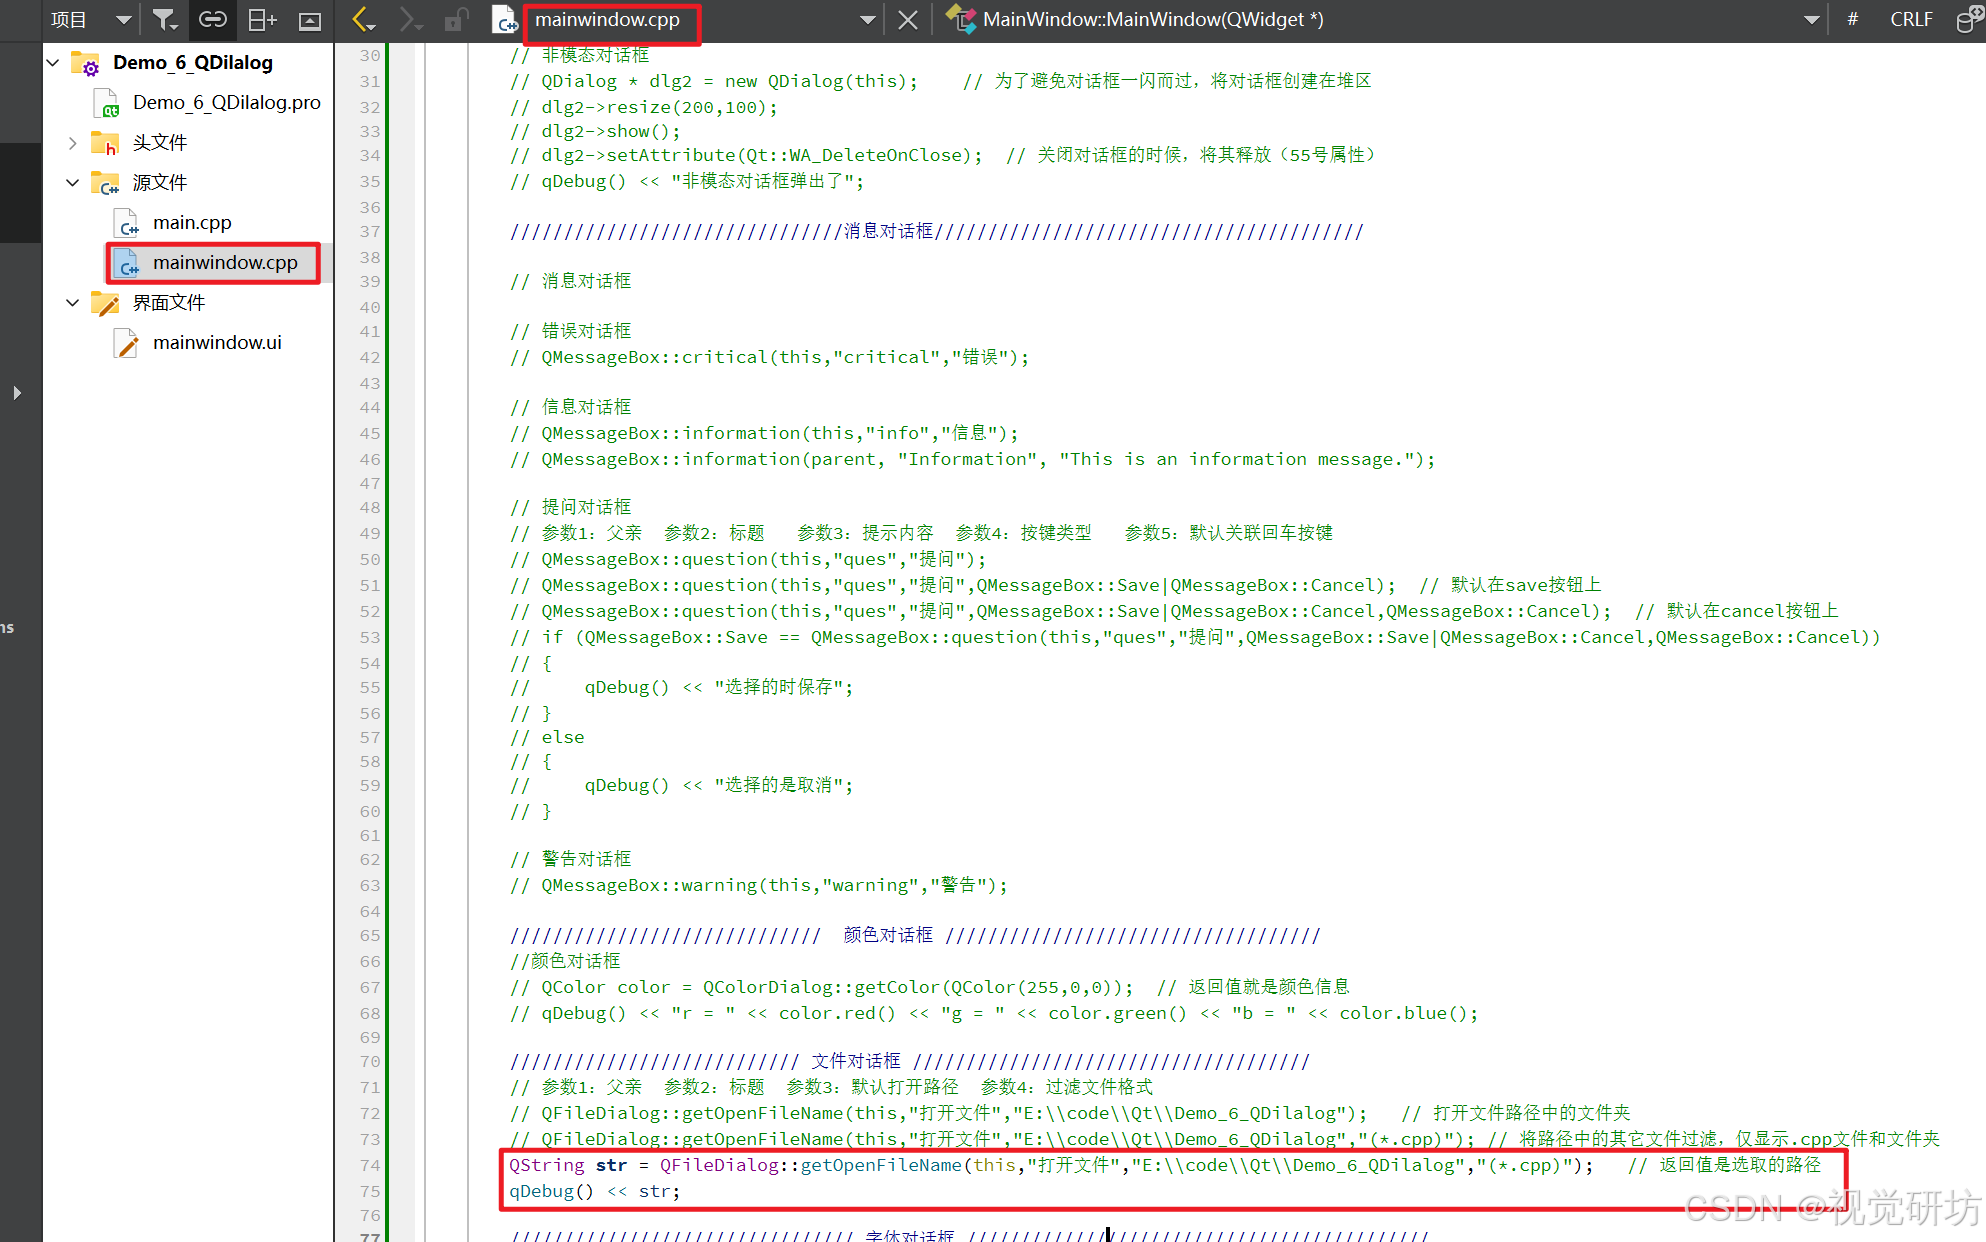Expand the 头文件 folder
The image size is (1986, 1242).
pos(72,143)
